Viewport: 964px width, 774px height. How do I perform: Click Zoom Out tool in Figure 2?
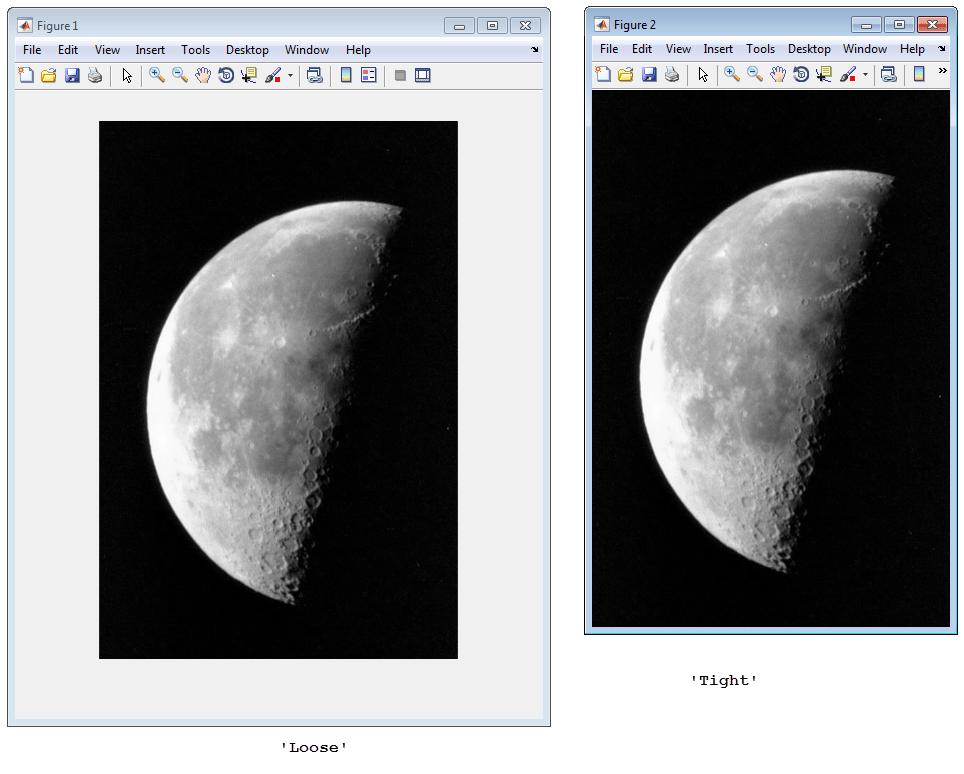pyautogui.click(x=755, y=74)
